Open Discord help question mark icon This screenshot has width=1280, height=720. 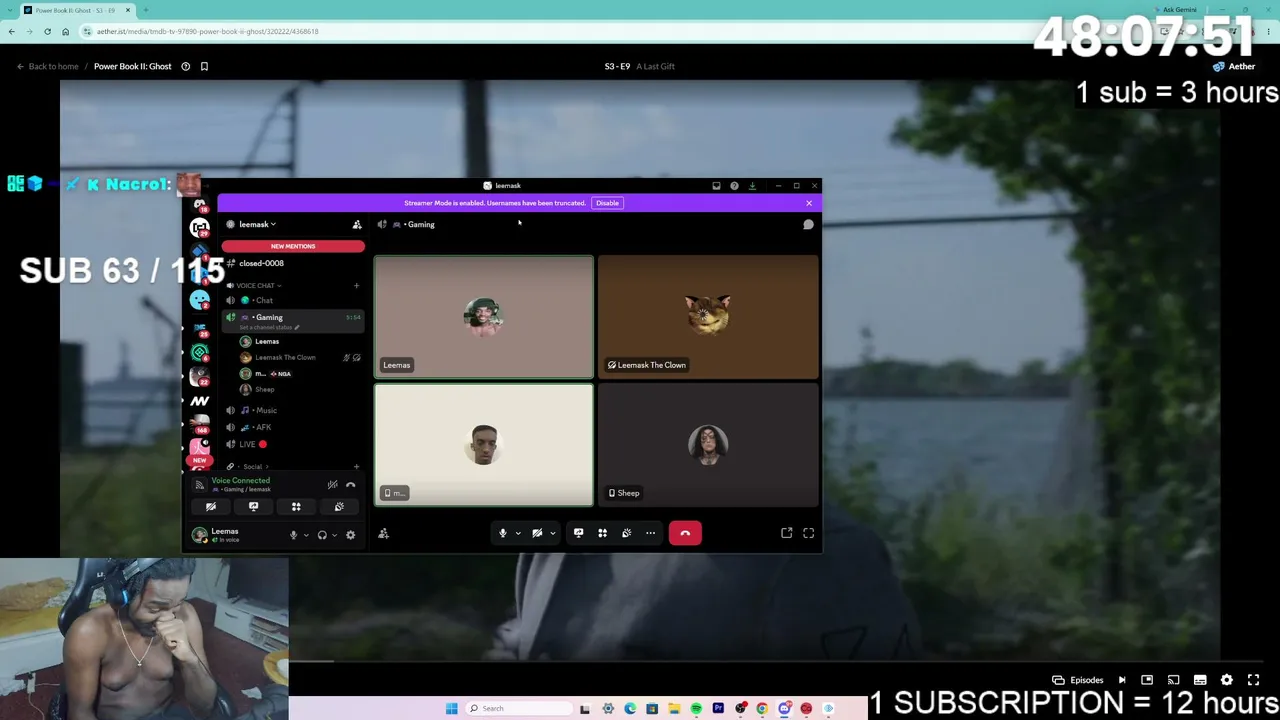[734, 186]
